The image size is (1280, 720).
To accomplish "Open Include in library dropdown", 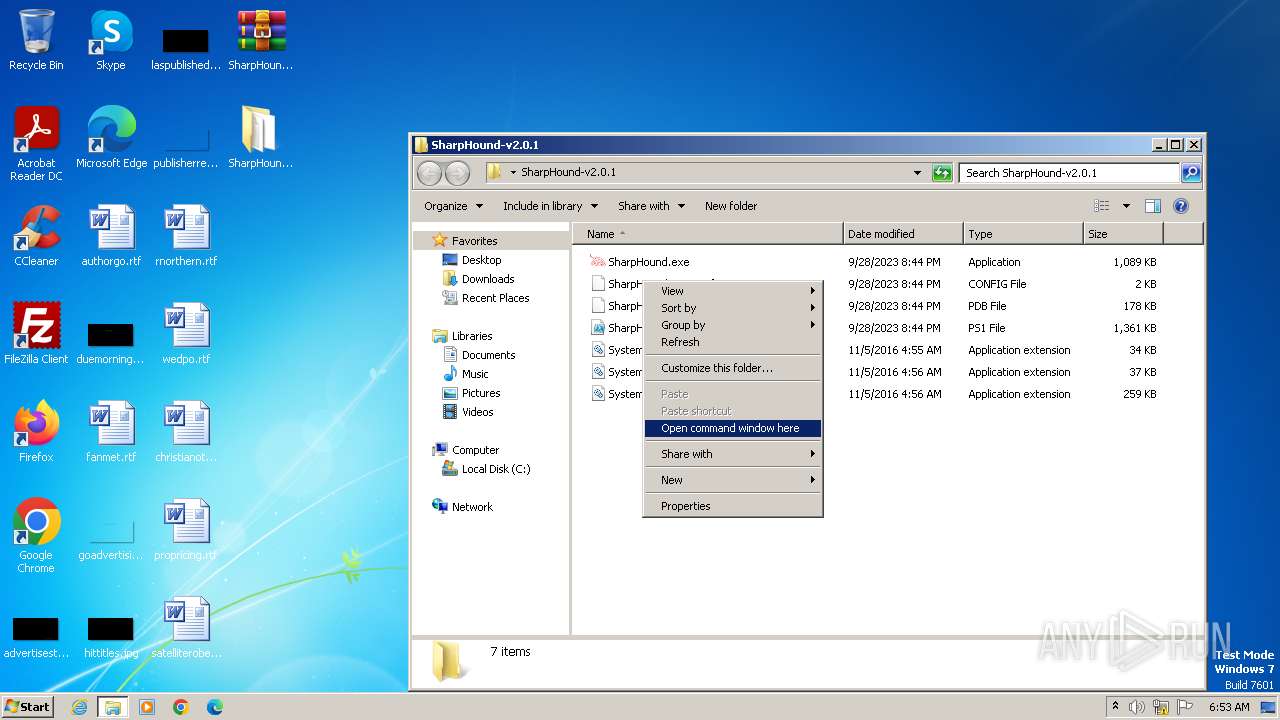I will [x=550, y=206].
